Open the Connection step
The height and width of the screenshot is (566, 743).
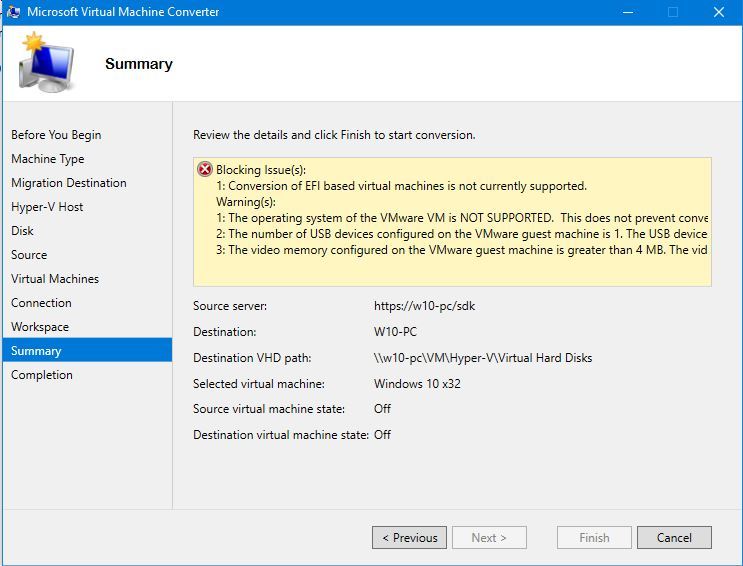click(x=41, y=303)
